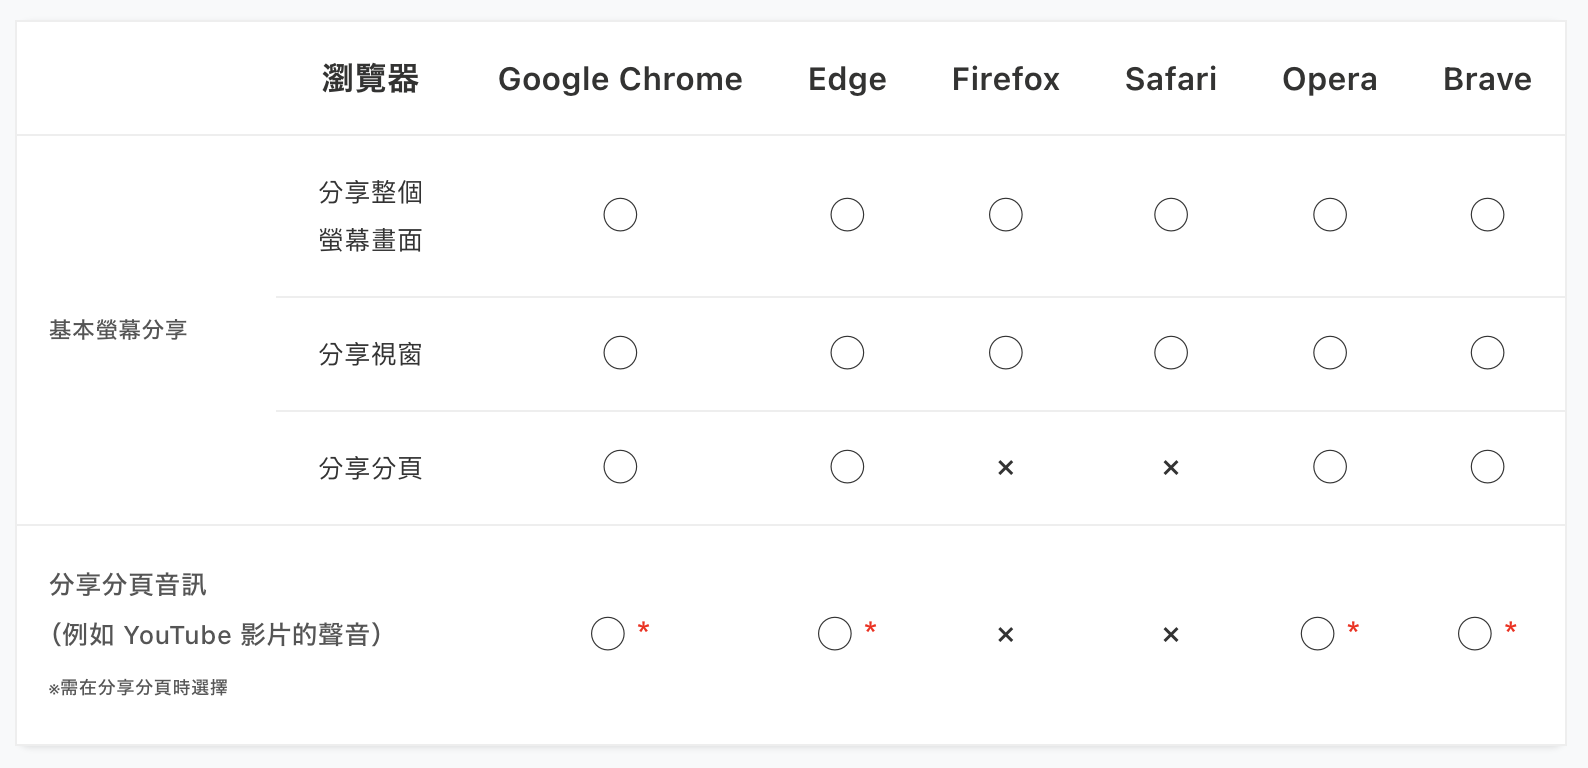
Task: Click the circle for Opera tab audio sharing
Action: click(x=1317, y=634)
